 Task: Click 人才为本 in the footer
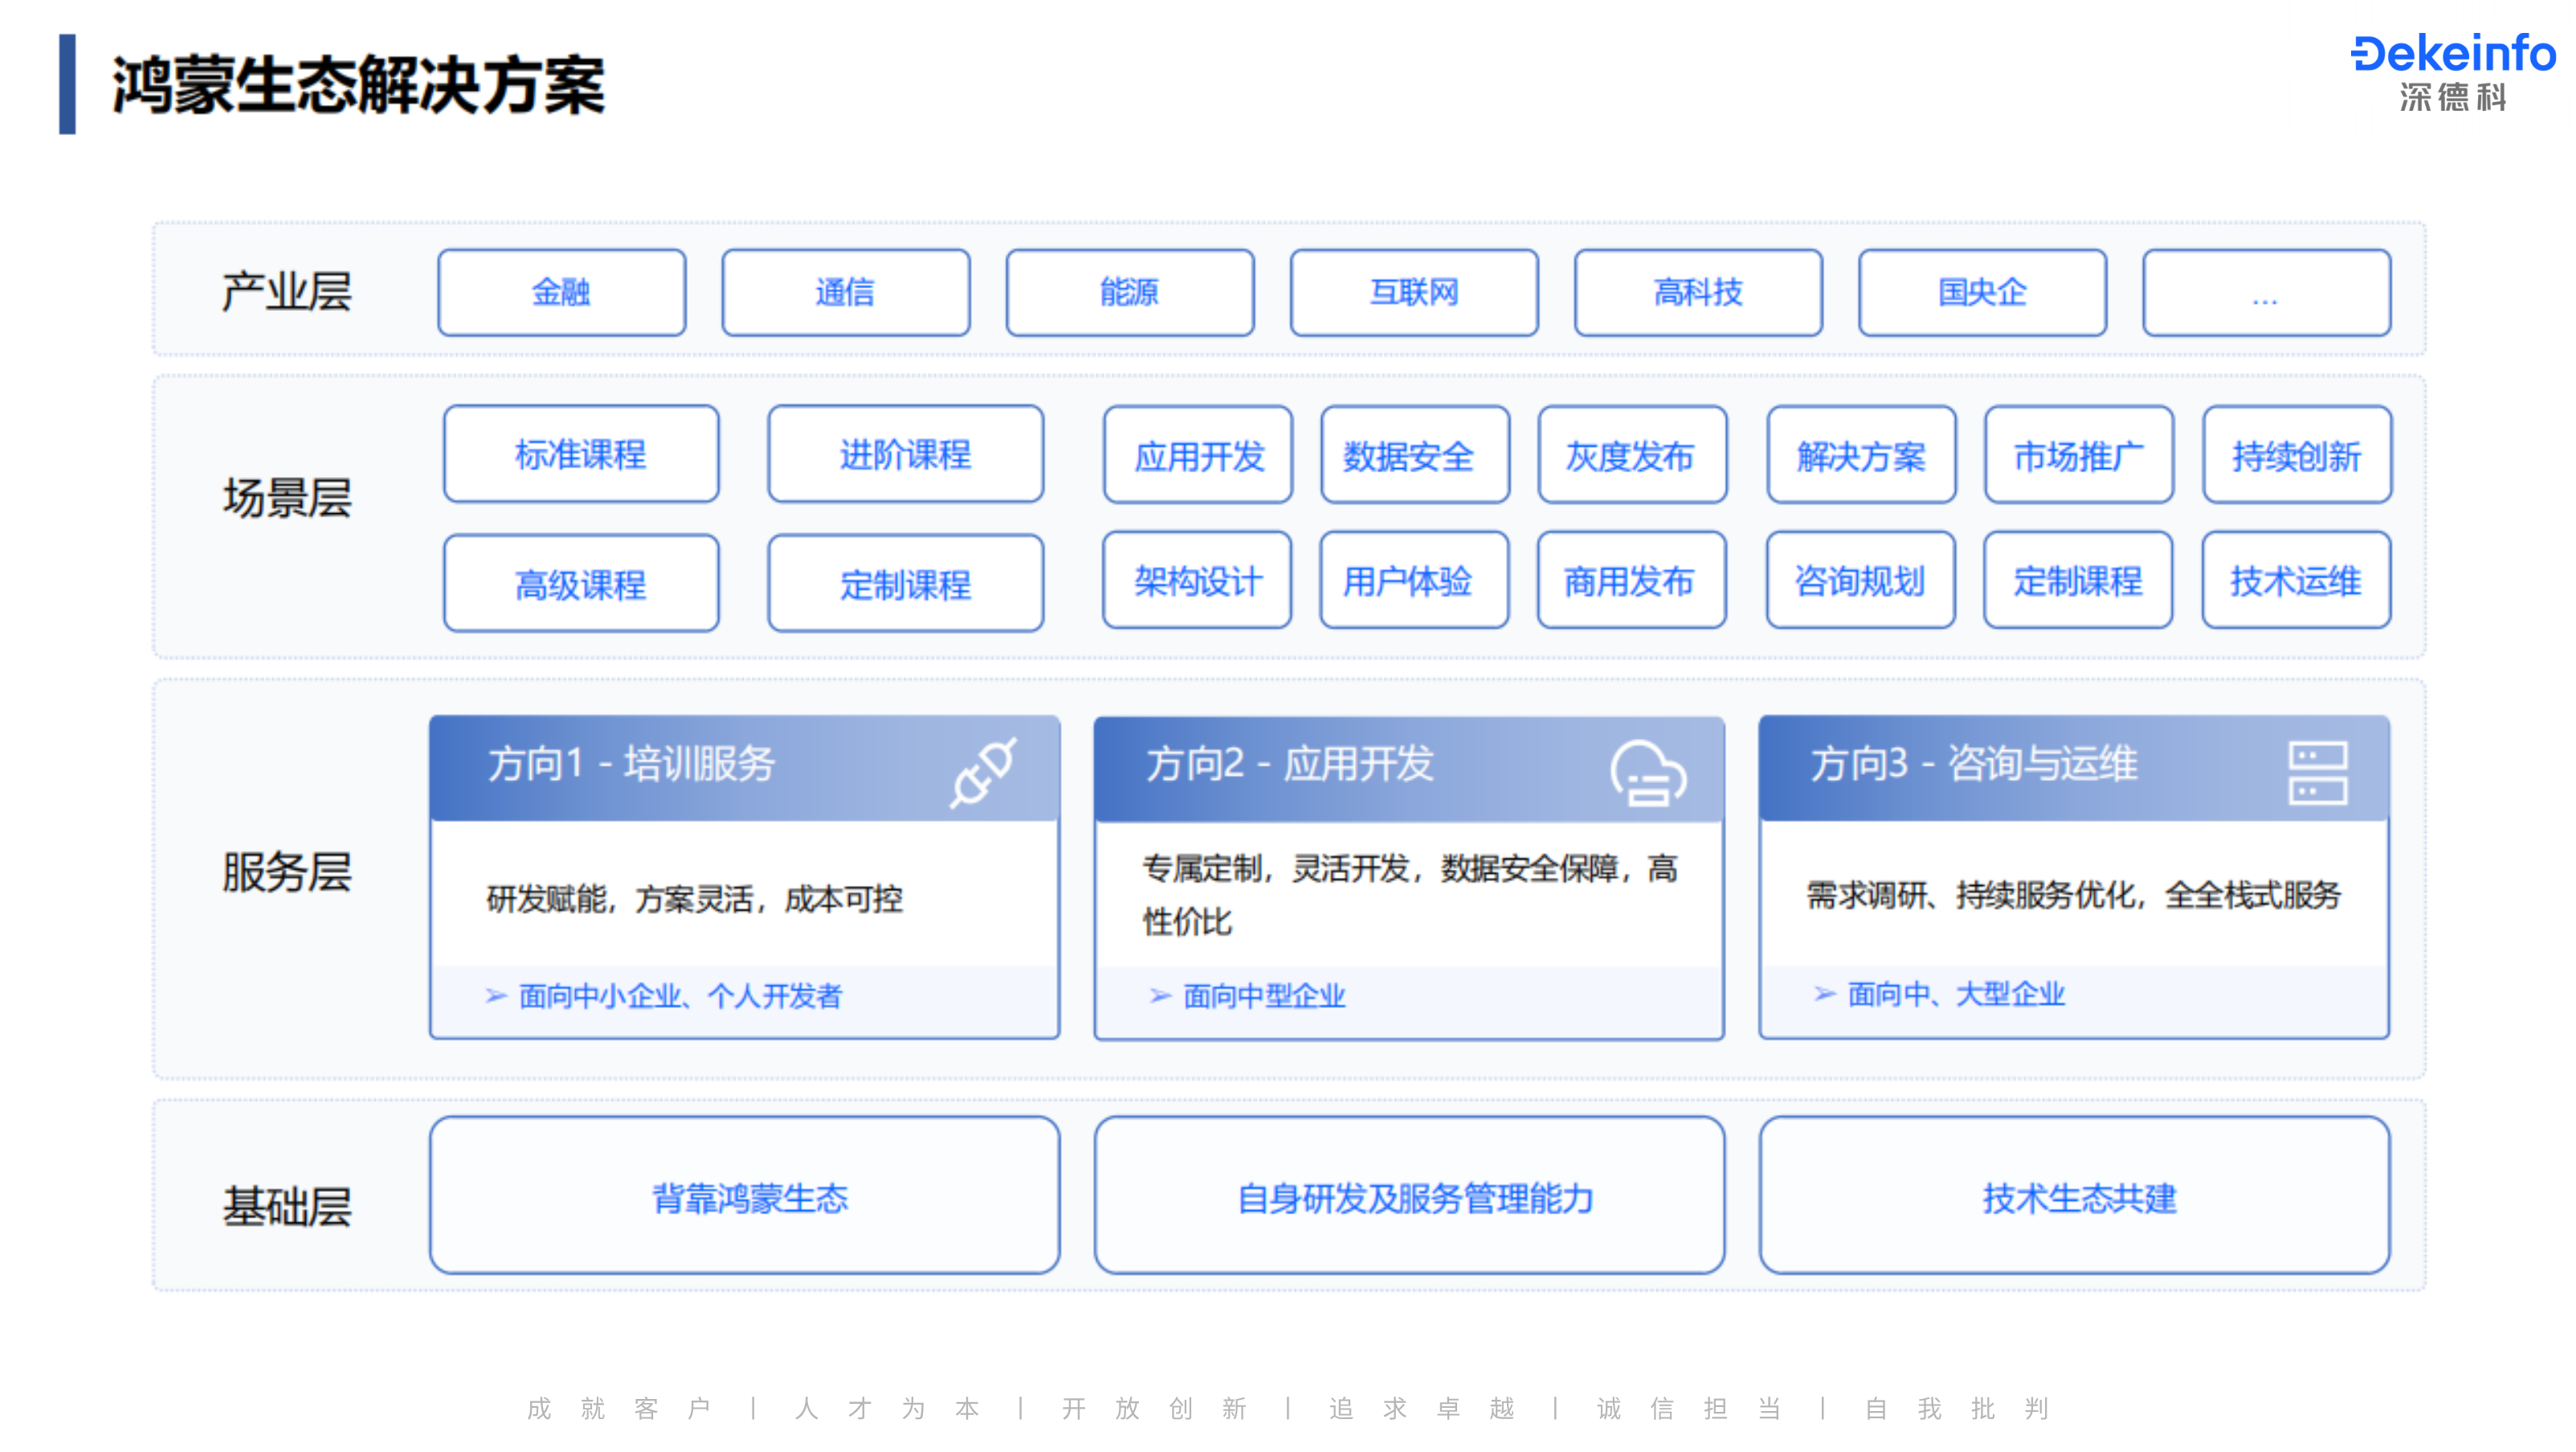point(886,1409)
